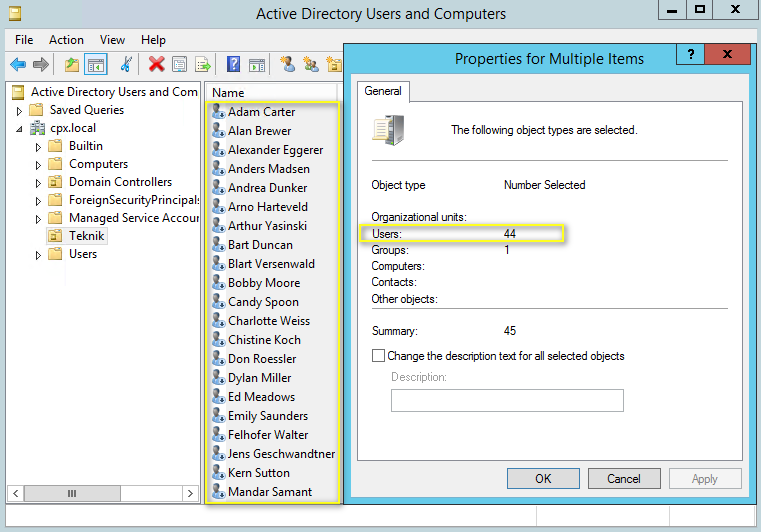Select the user Alexander Eggerer
Viewport: 761px width, 532px height.
coord(275,150)
